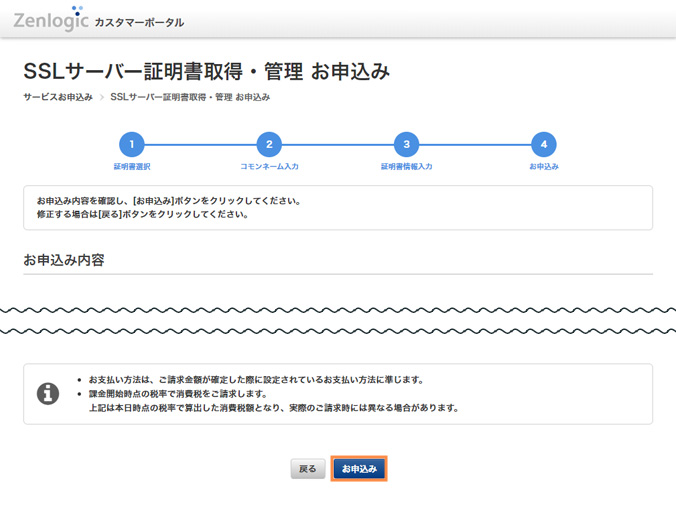This screenshot has height=518, width=676.
Task: Select step 3 circle for 証明書情報入力
Action: [x=407, y=144]
